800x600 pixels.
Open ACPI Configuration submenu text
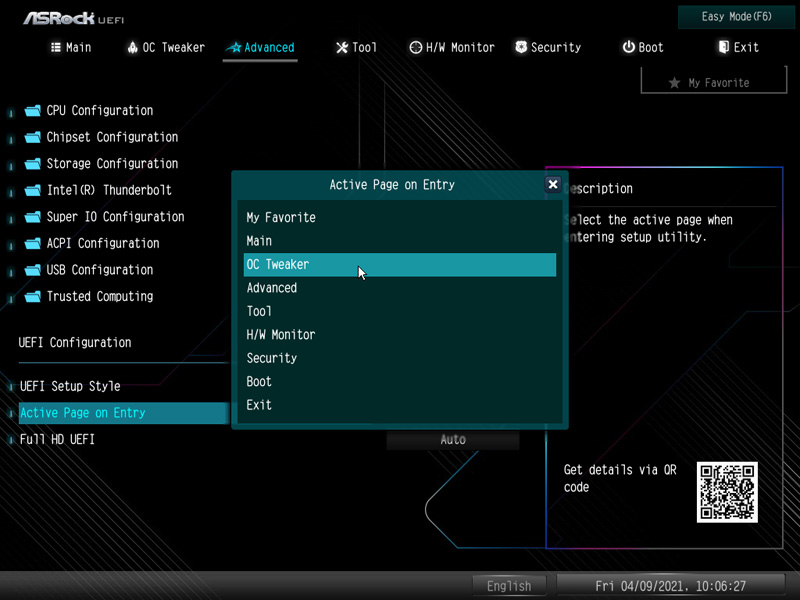(103, 243)
